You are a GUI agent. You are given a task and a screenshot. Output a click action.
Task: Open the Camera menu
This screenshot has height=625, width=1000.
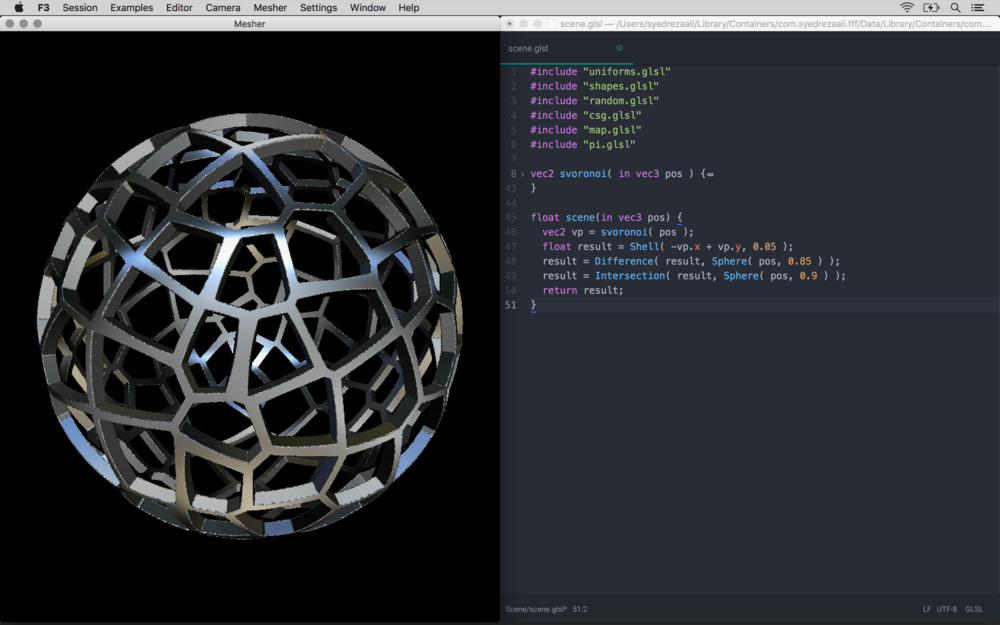click(223, 8)
